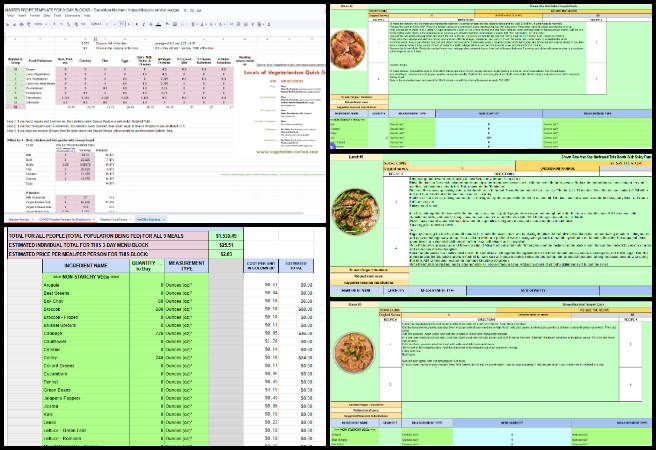Click the Print icon in the toolbar

pyautogui.click(x=21, y=24)
